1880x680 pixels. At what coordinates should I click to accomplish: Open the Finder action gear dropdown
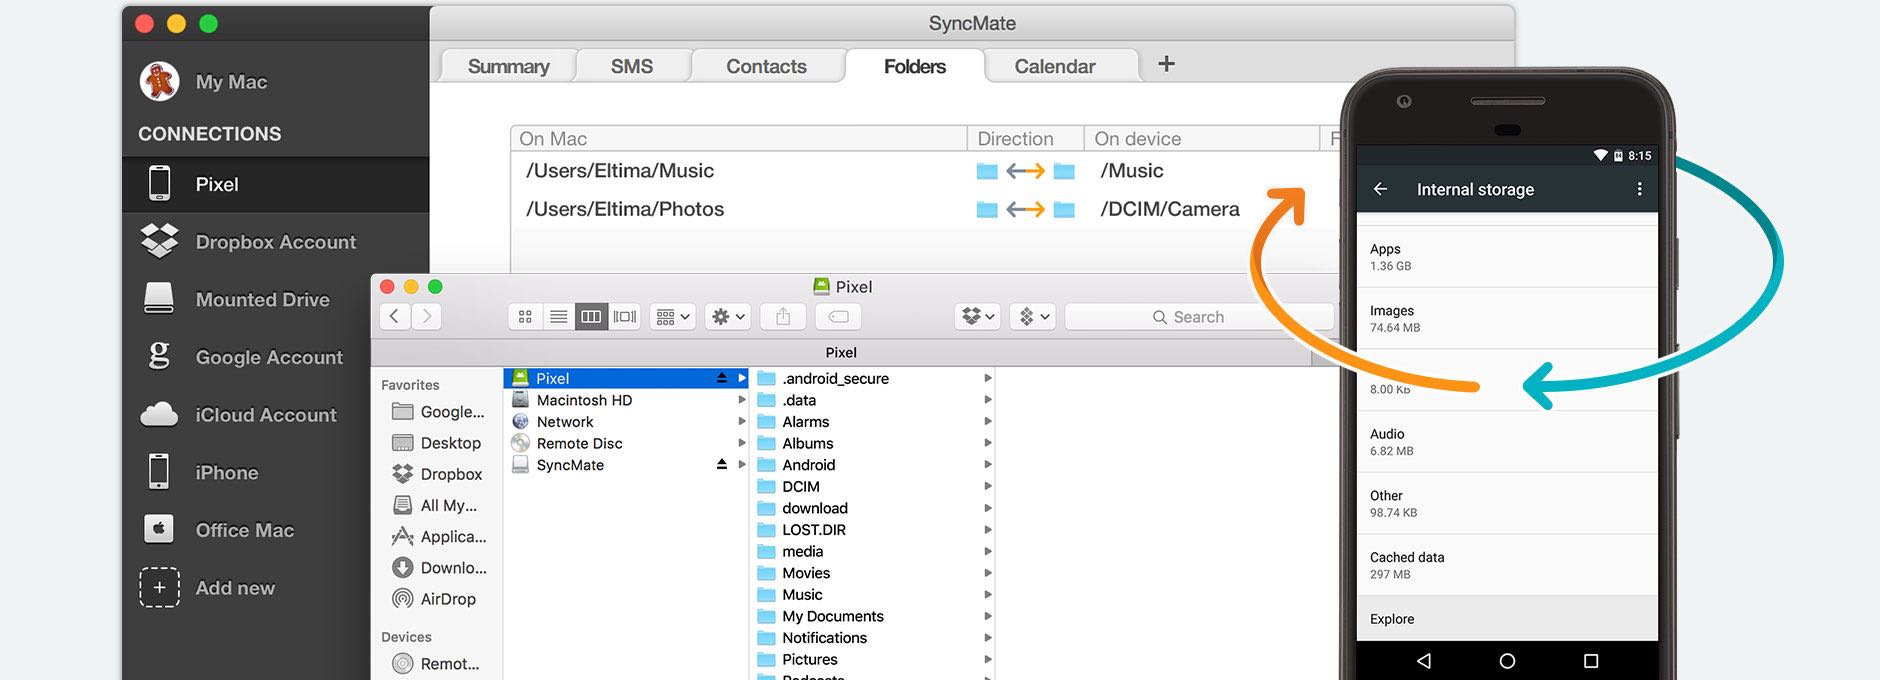click(x=727, y=317)
